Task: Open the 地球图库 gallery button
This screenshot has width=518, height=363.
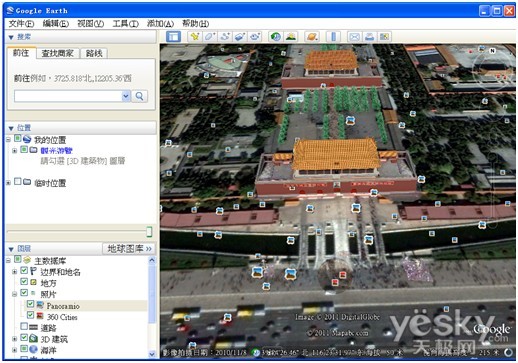Action: point(129,249)
